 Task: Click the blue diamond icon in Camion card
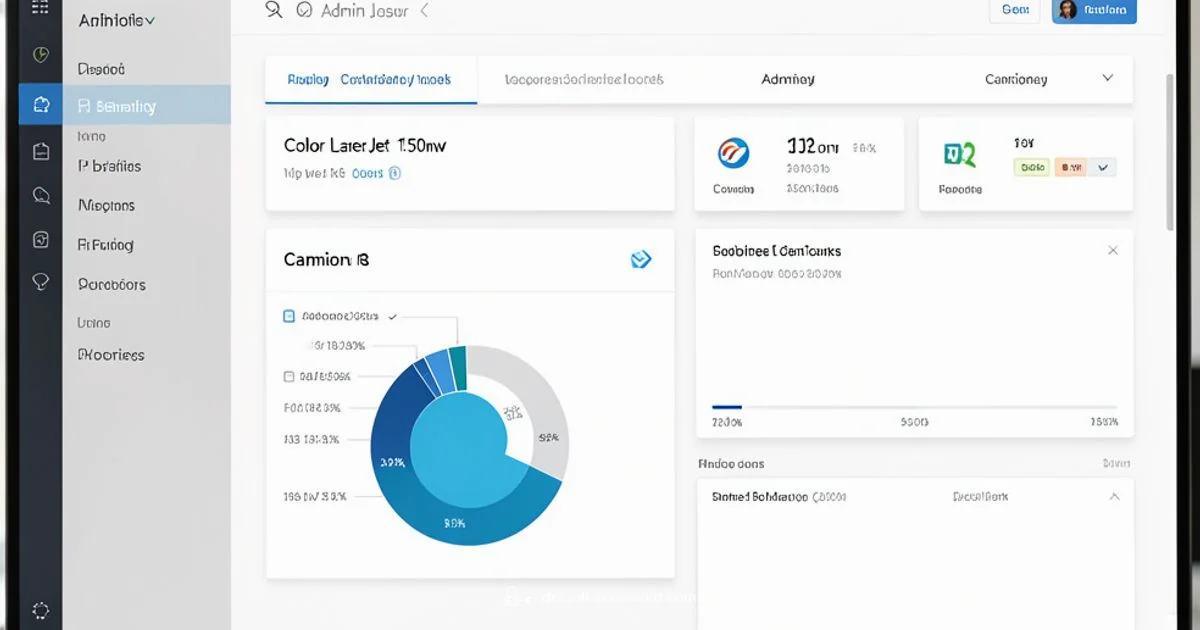coord(641,260)
